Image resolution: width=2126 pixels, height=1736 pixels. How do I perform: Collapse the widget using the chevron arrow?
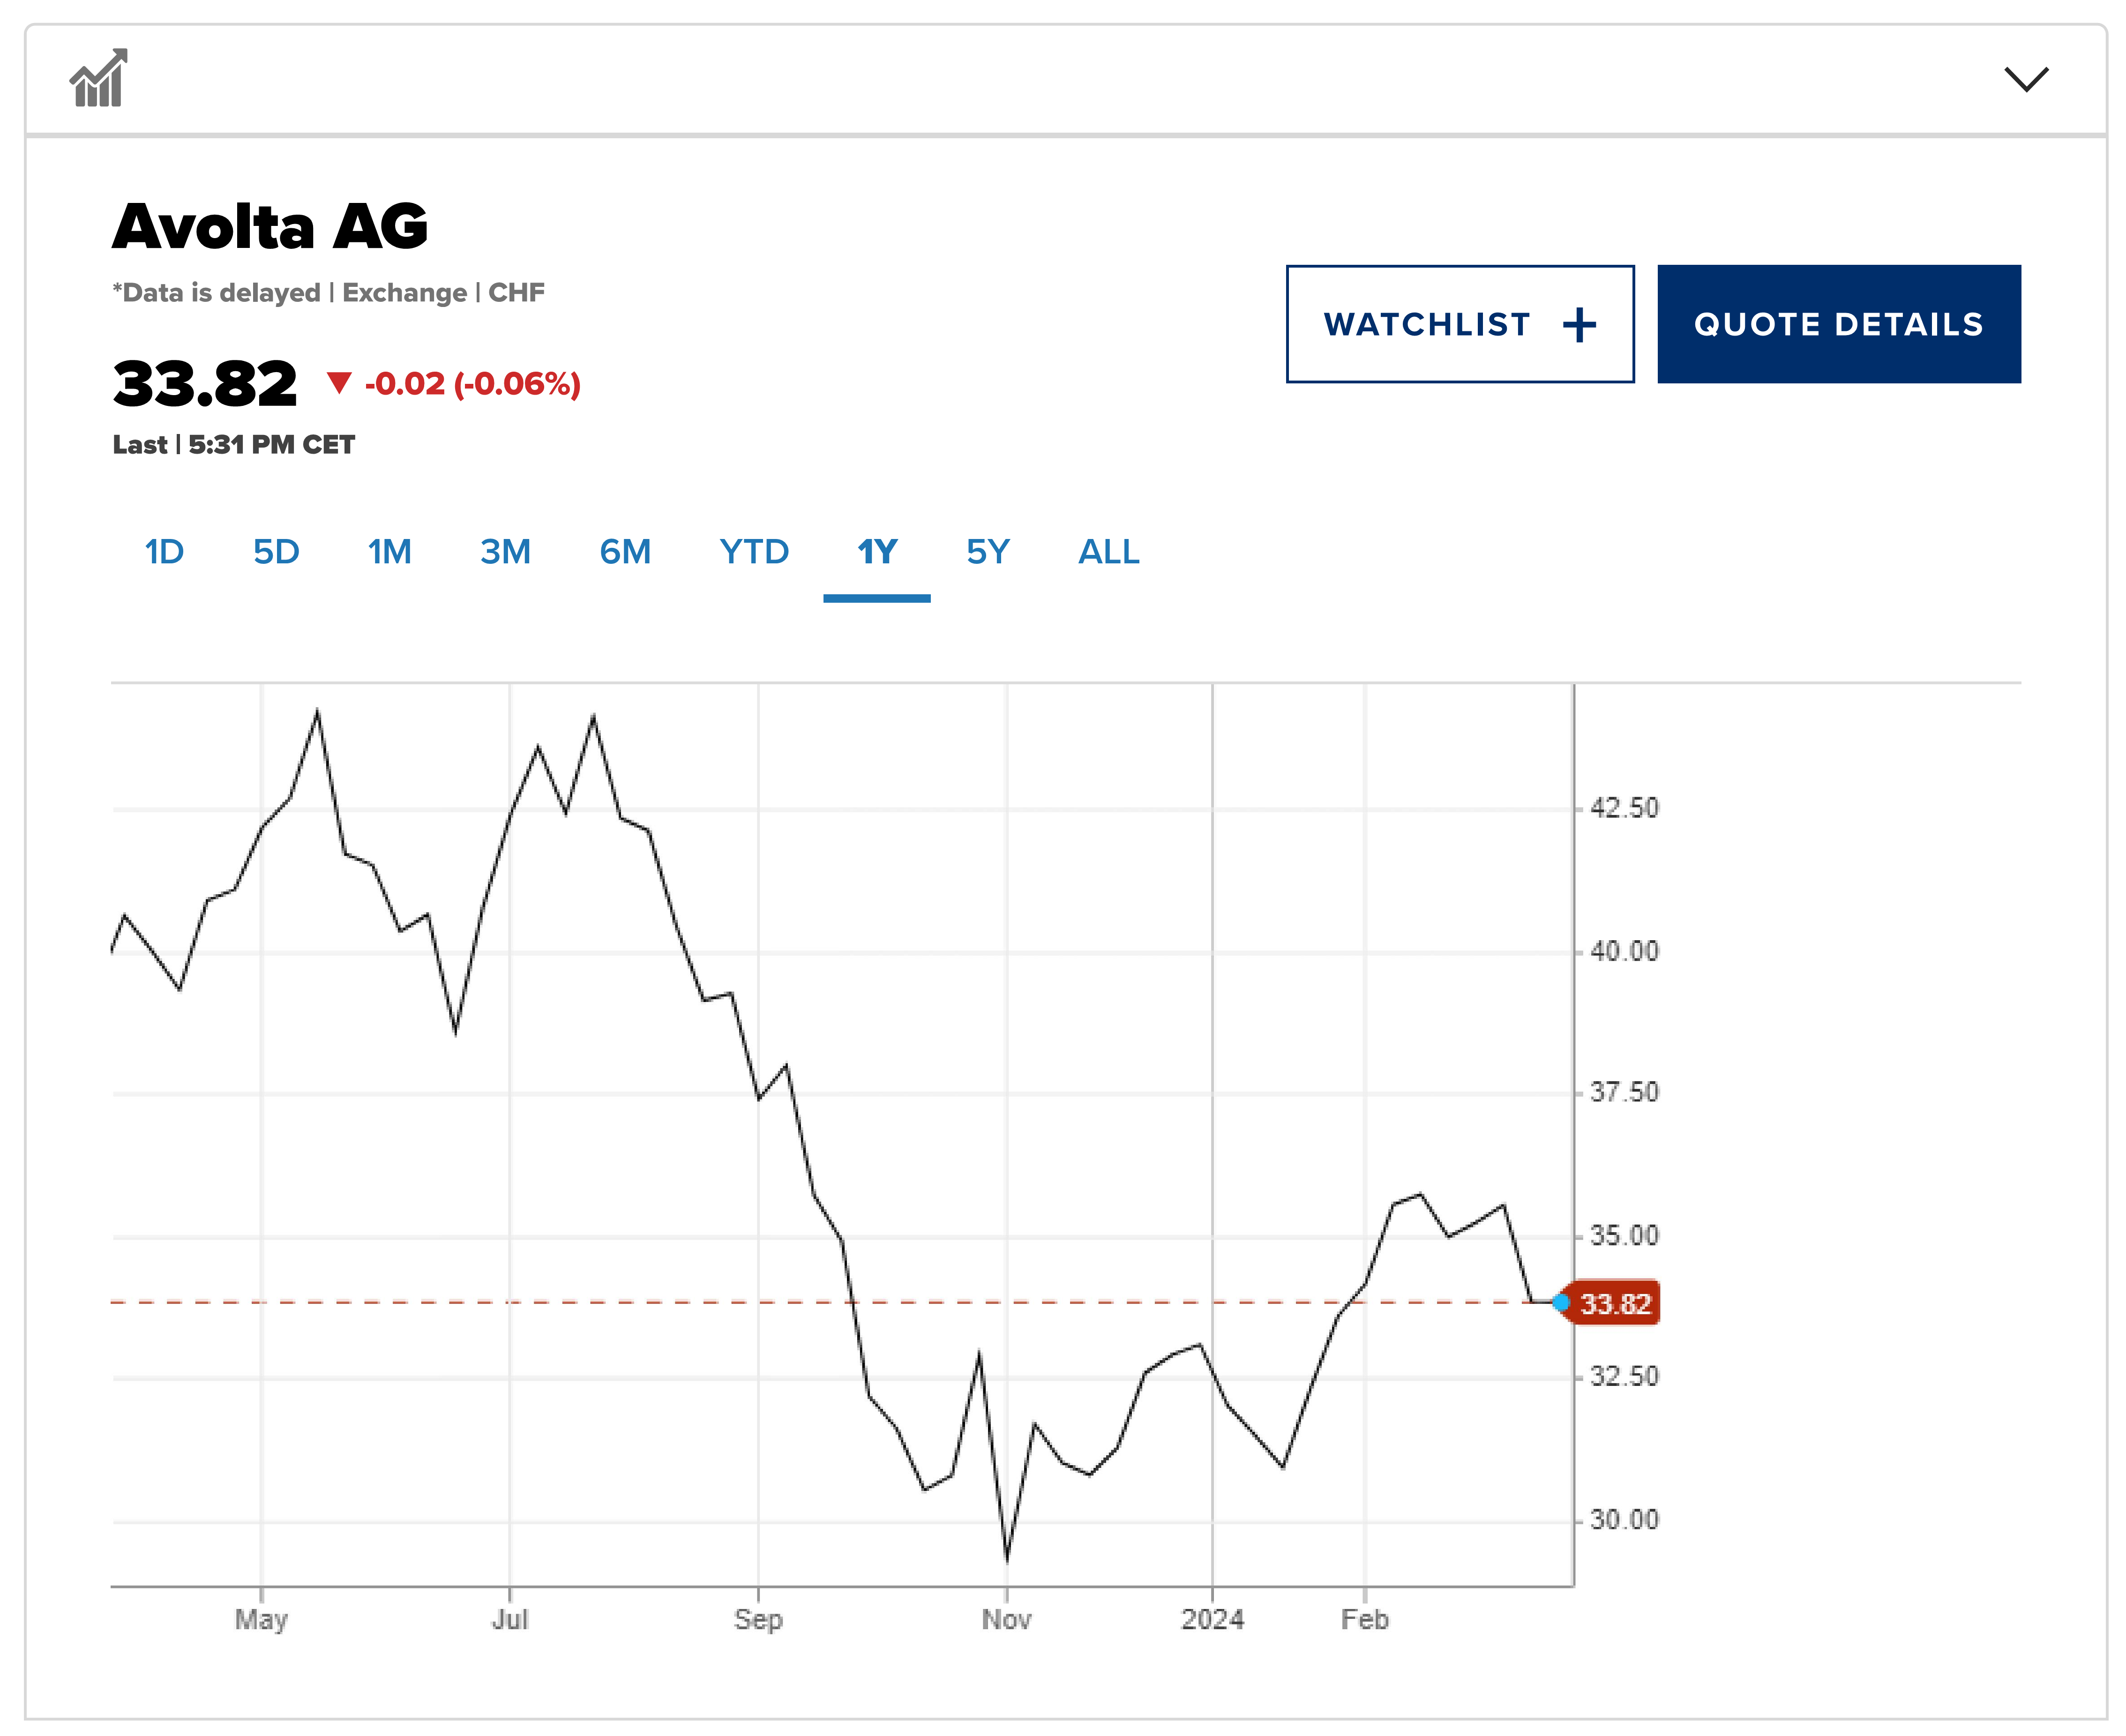(x=2026, y=79)
